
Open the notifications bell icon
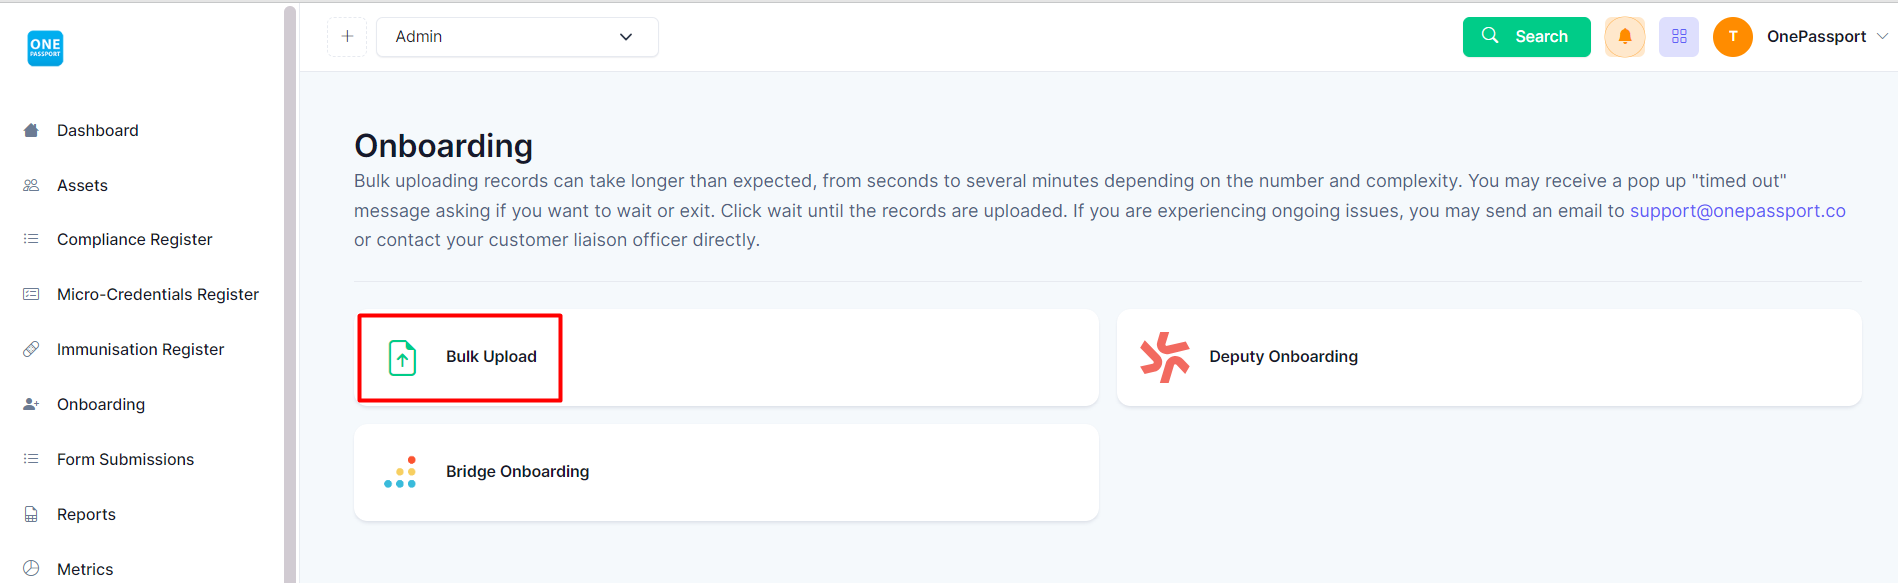1625,37
